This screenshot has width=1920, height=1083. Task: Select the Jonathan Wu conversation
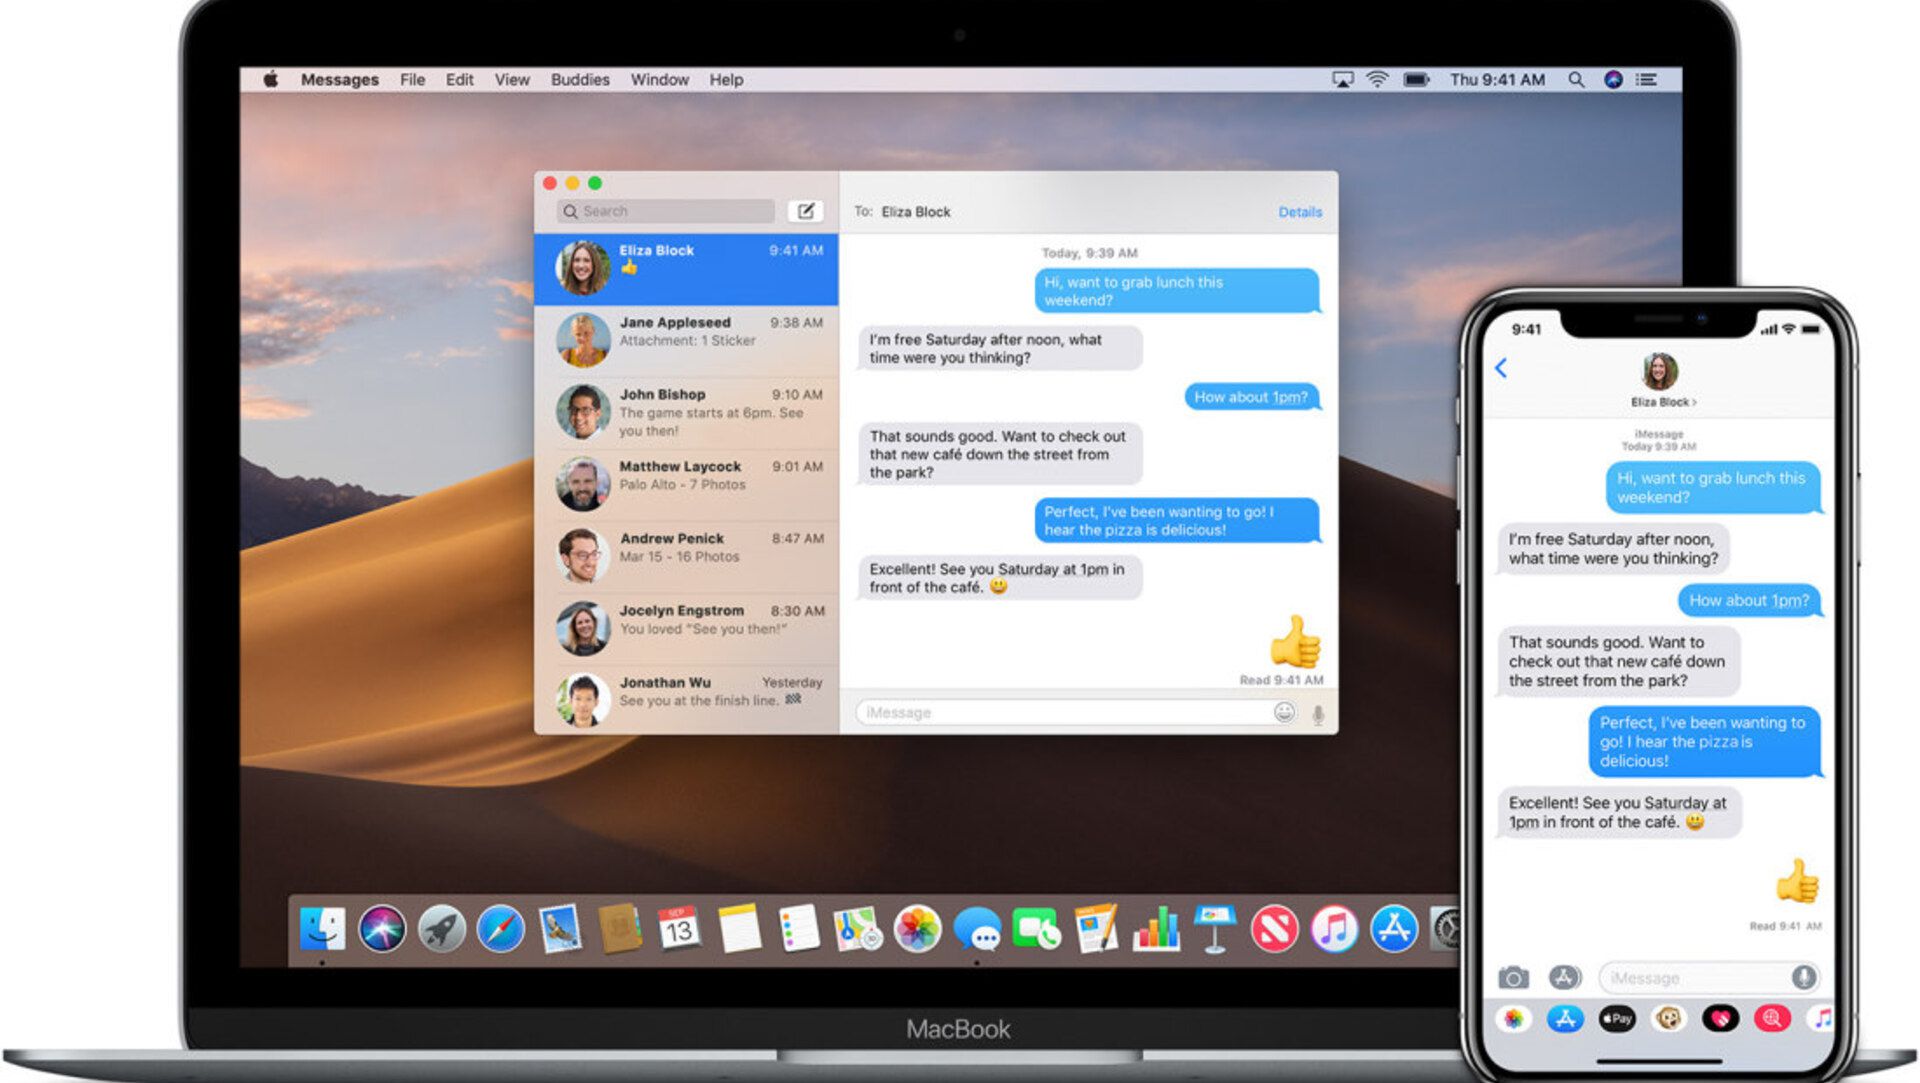pos(686,699)
